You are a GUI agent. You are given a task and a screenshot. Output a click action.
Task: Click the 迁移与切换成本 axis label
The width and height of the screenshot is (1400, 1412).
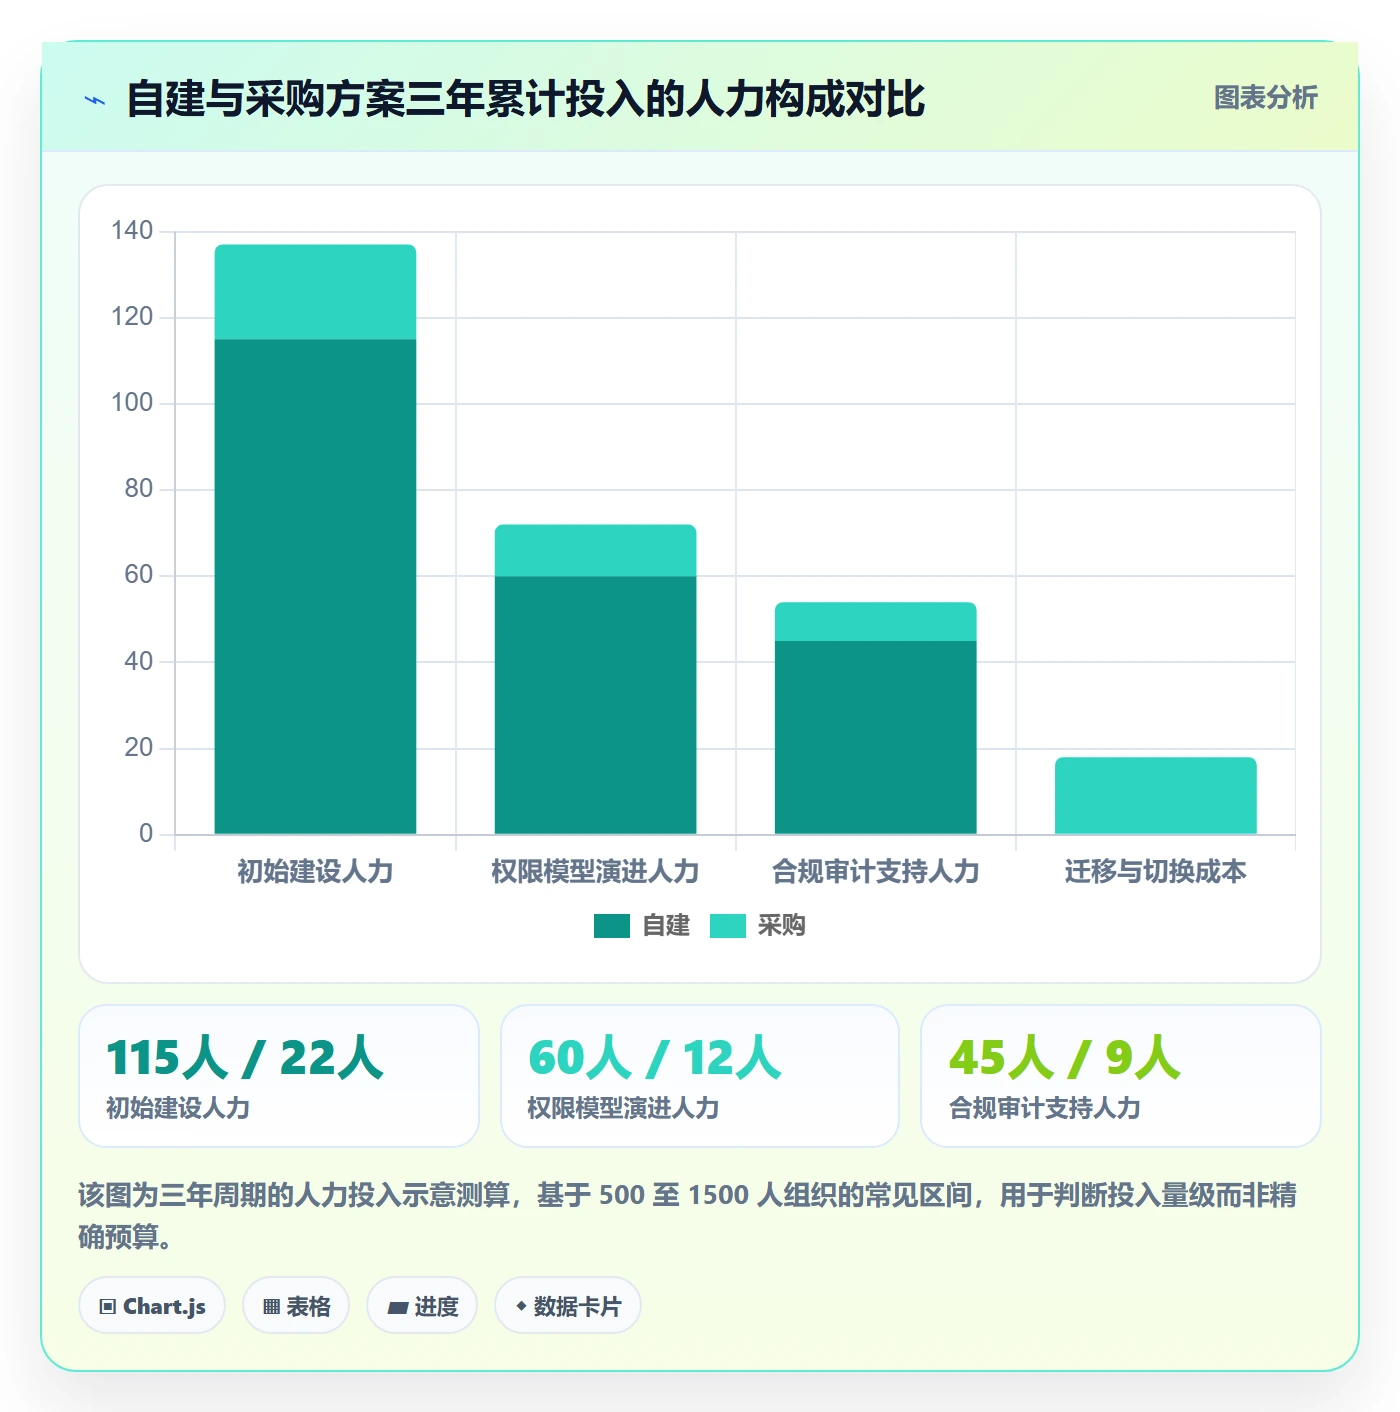pos(1156,872)
